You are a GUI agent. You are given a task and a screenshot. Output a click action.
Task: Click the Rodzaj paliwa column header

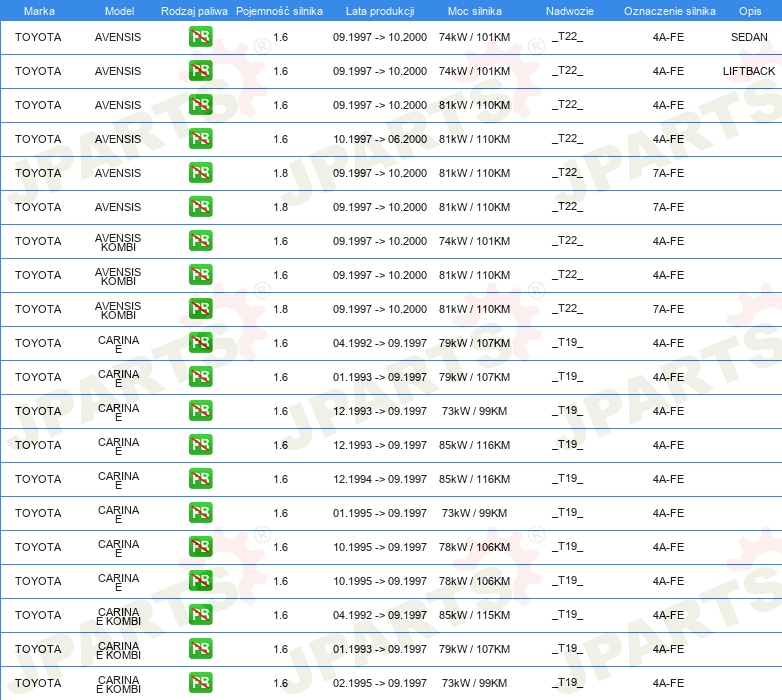[194, 11]
